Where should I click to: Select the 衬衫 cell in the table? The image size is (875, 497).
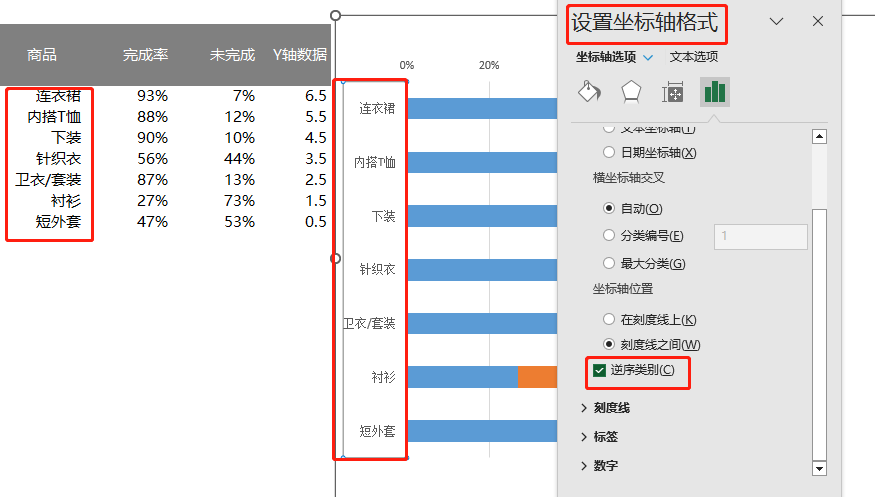pyautogui.click(x=66, y=201)
